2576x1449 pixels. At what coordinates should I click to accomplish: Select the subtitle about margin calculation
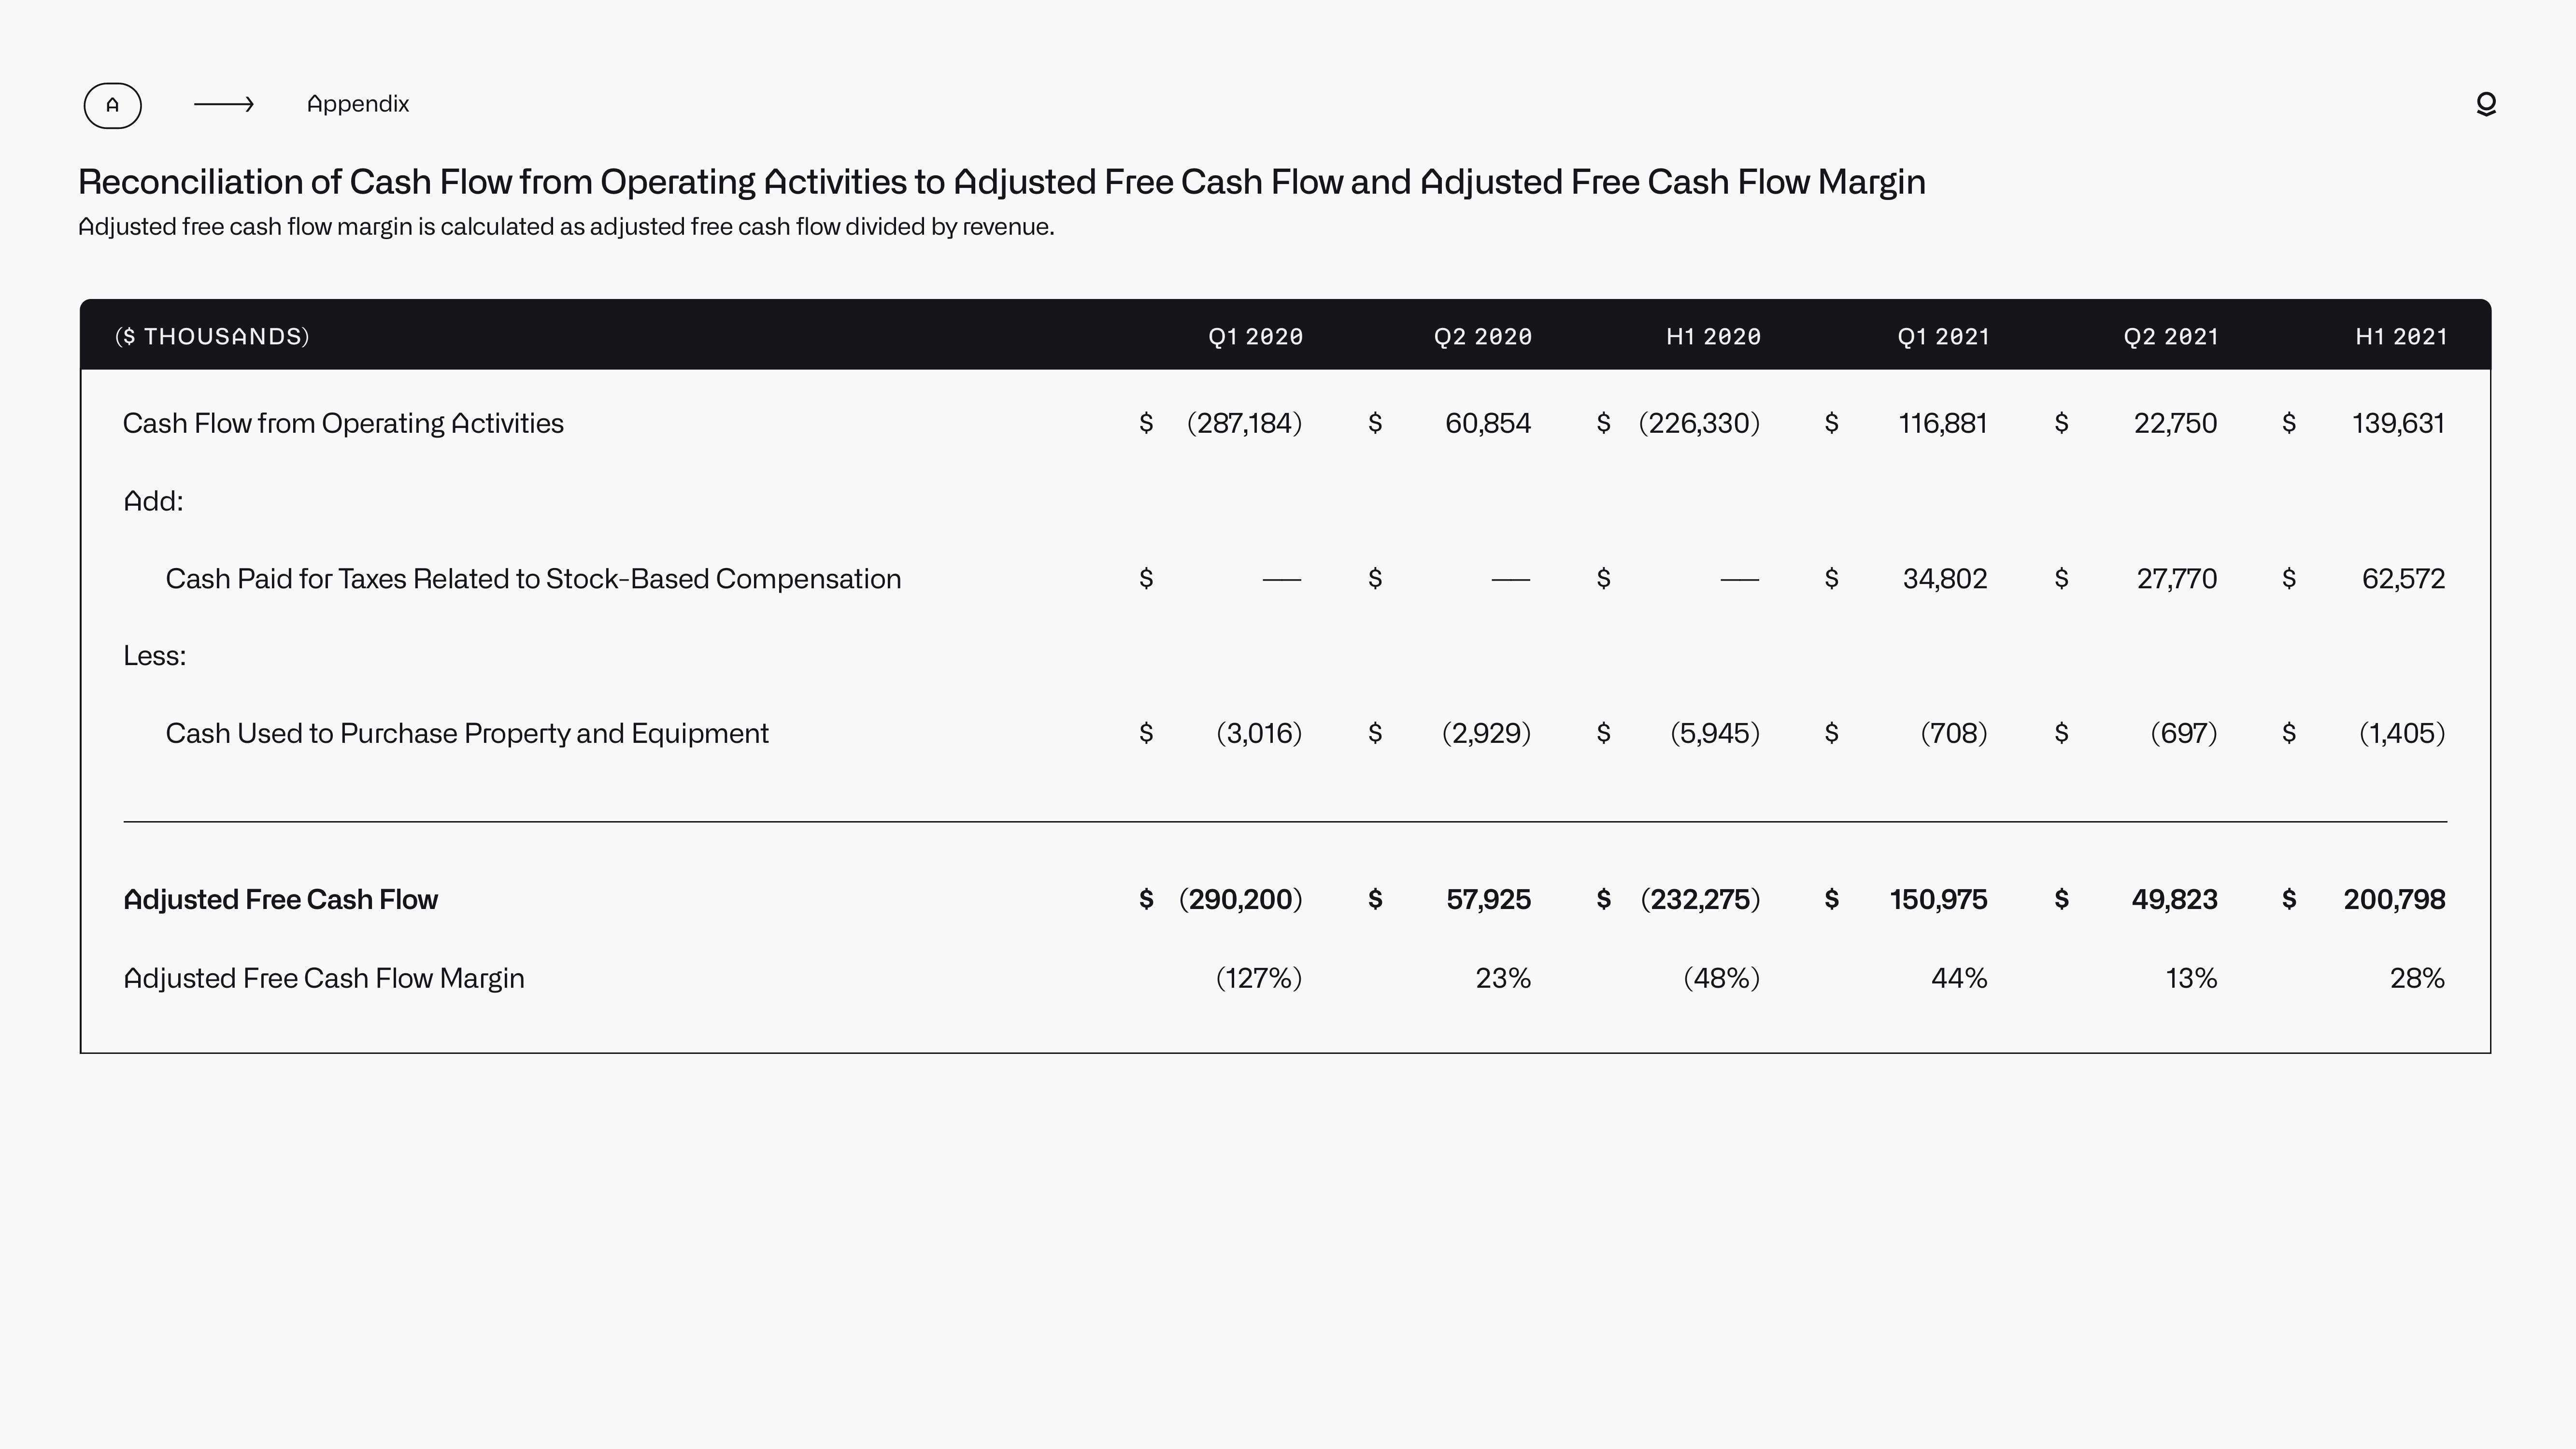566,227
